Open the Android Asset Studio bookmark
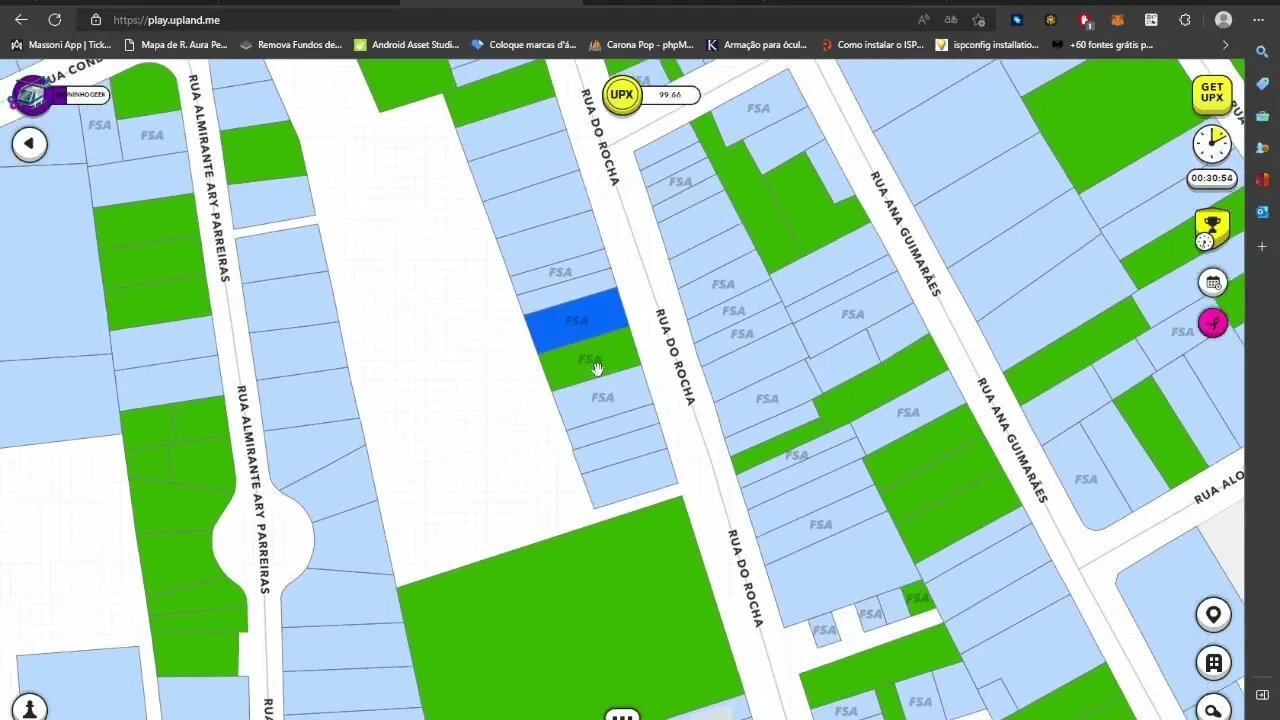The height and width of the screenshot is (720, 1280). pos(407,44)
